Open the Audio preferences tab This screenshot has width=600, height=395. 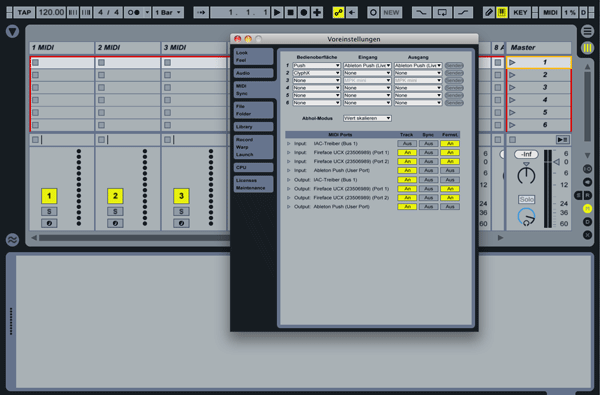253,73
